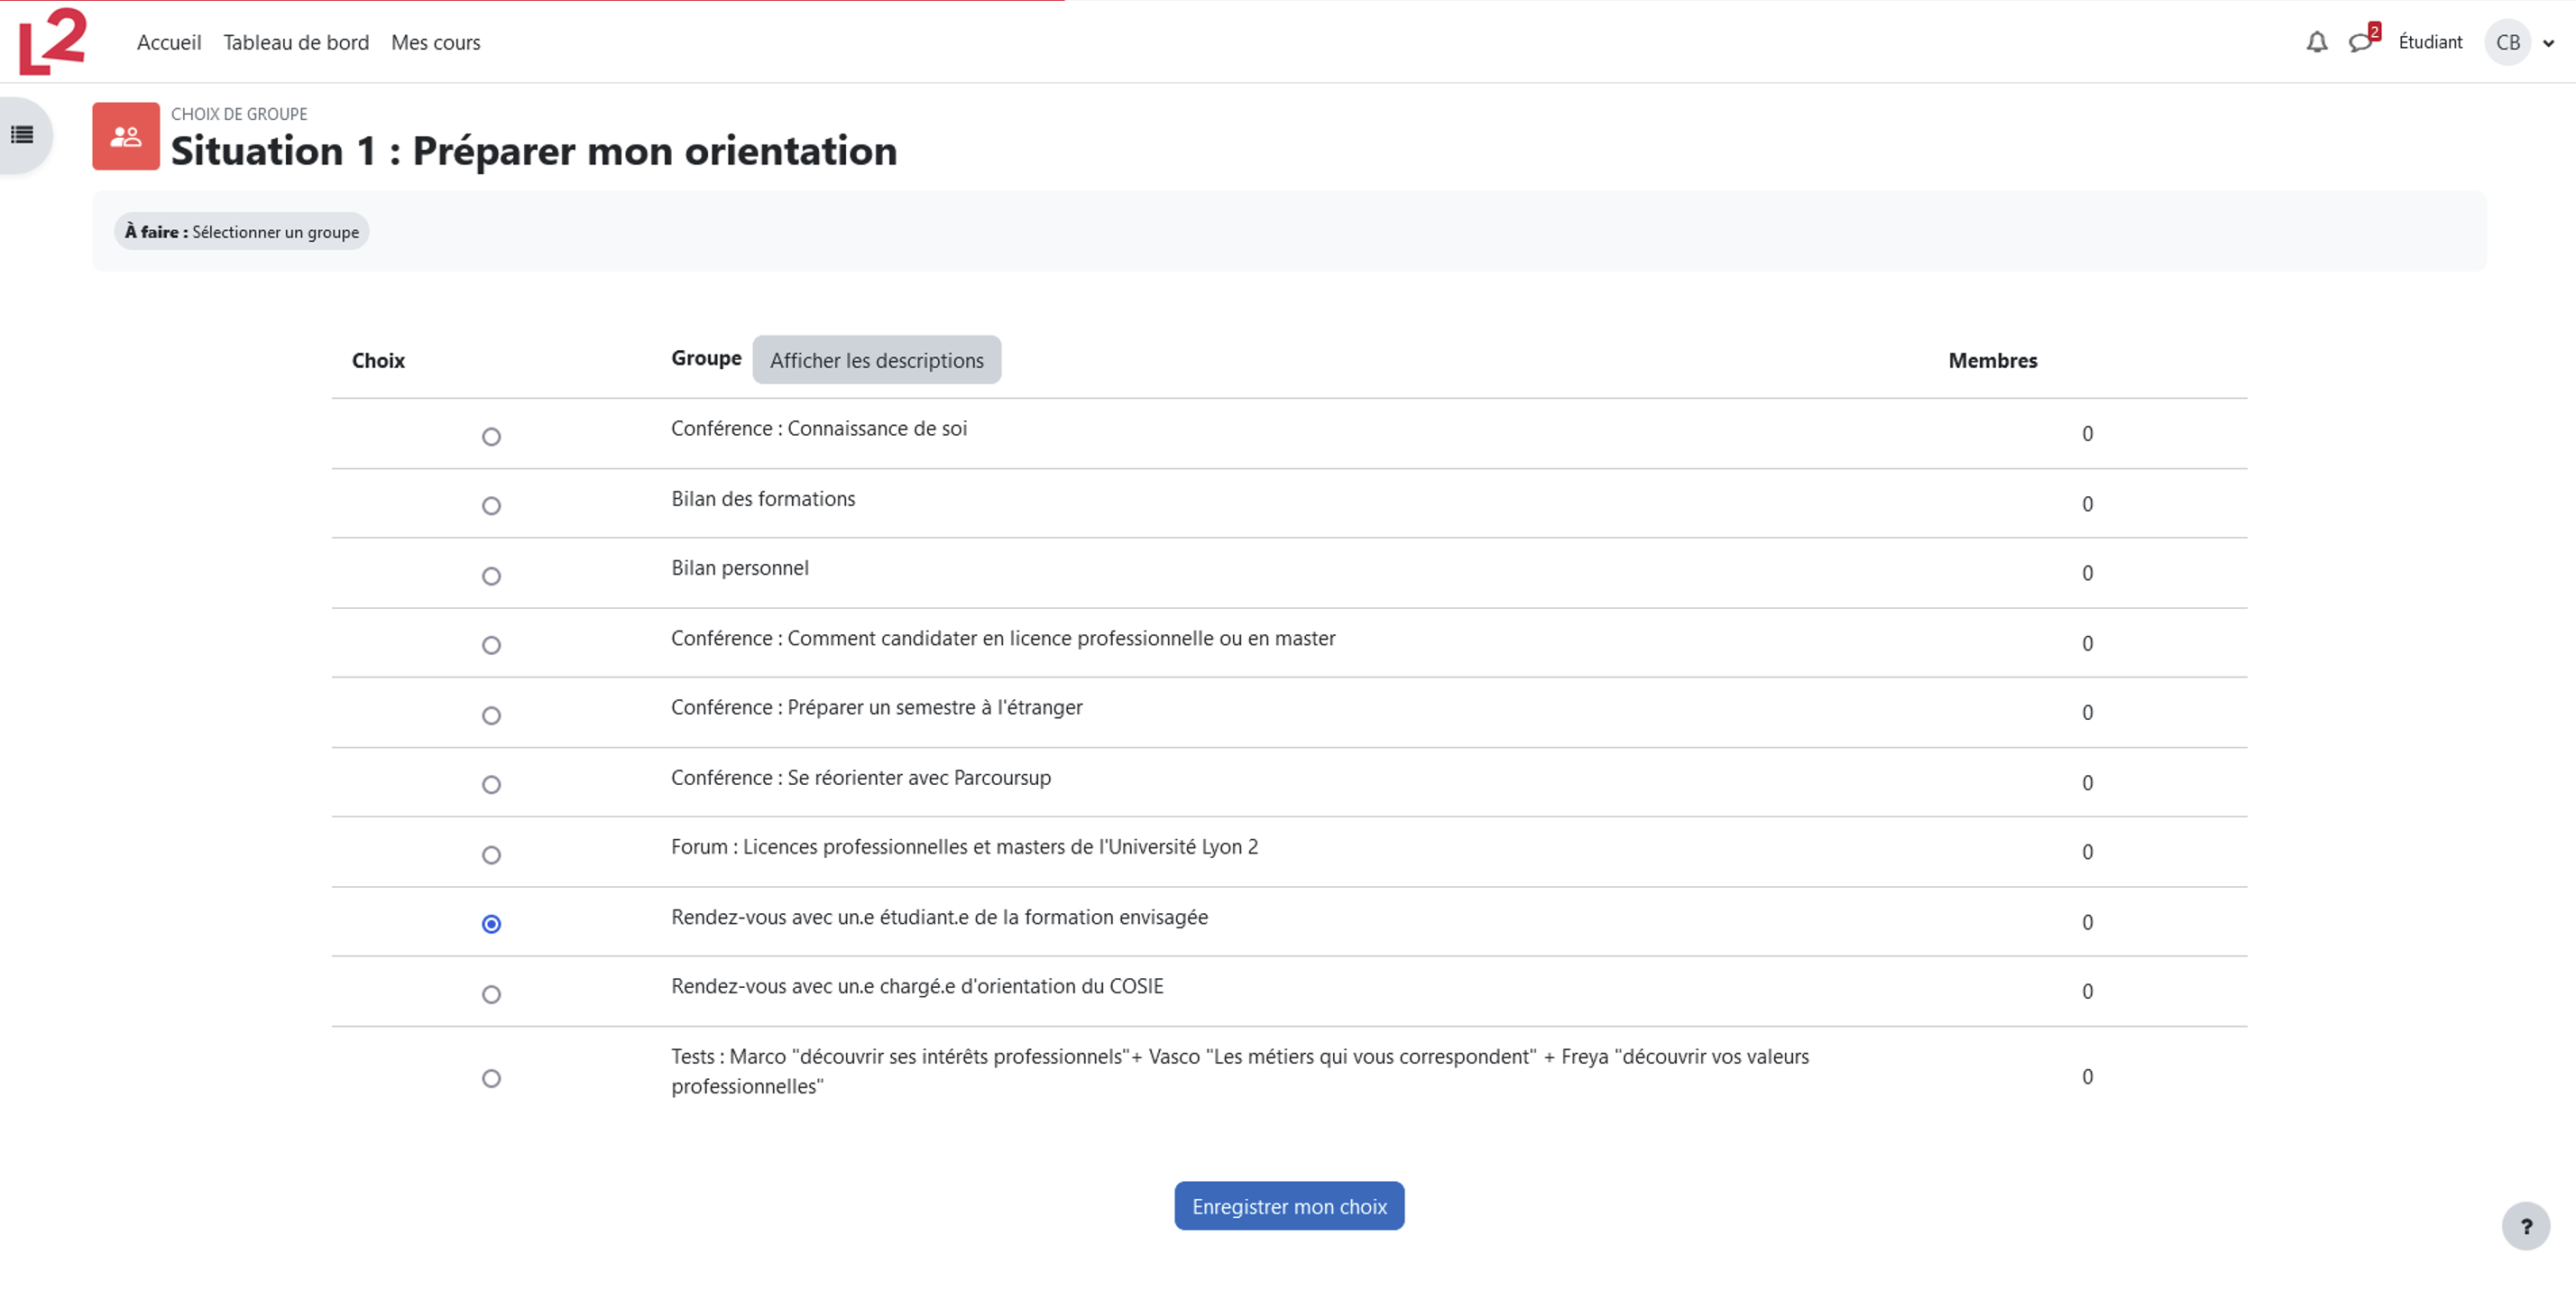Select radio for Conférence : Connaissance de soi
Screen dimensions: 2576x1292
pos(491,437)
